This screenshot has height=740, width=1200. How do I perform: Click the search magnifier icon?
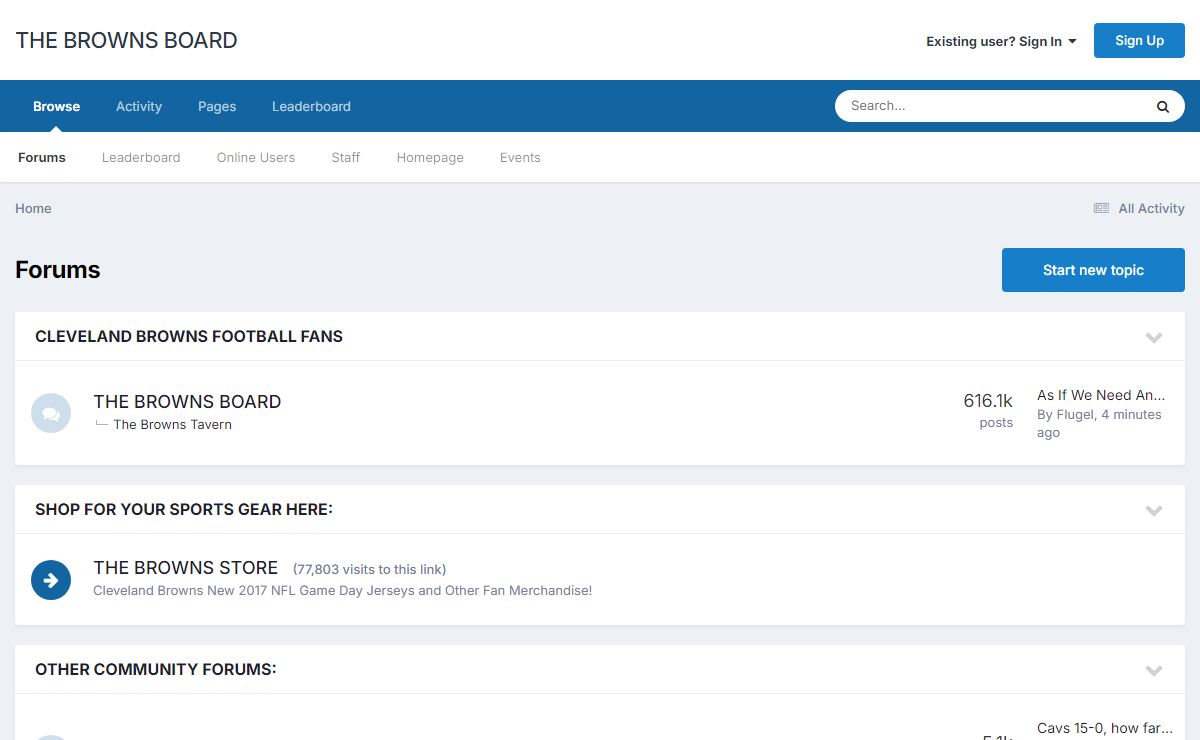click(x=1163, y=106)
